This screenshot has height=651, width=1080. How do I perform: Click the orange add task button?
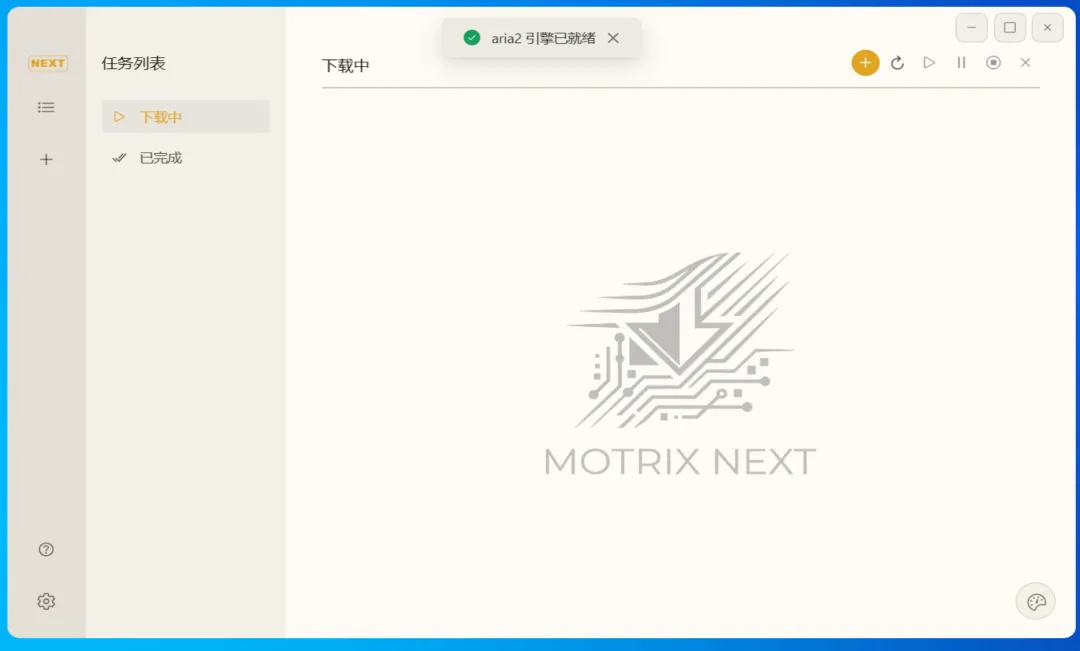pos(865,63)
